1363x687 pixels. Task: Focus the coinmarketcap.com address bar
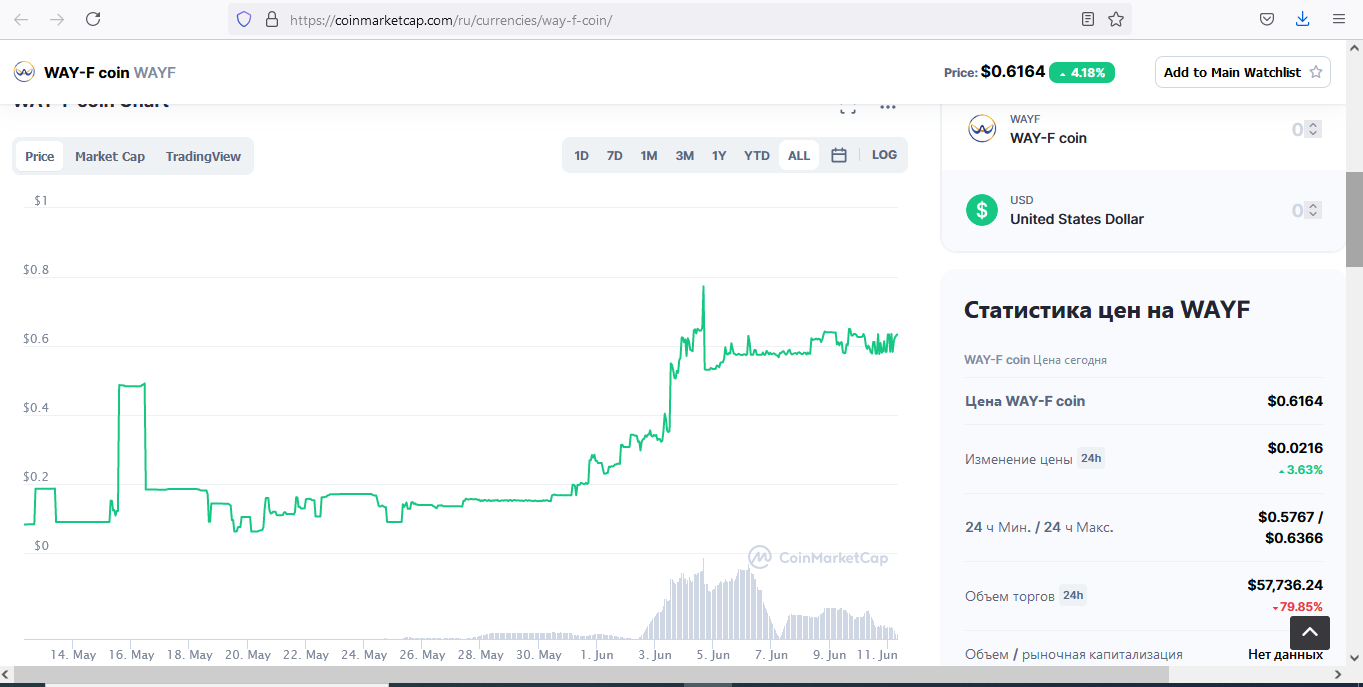[680, 19]
